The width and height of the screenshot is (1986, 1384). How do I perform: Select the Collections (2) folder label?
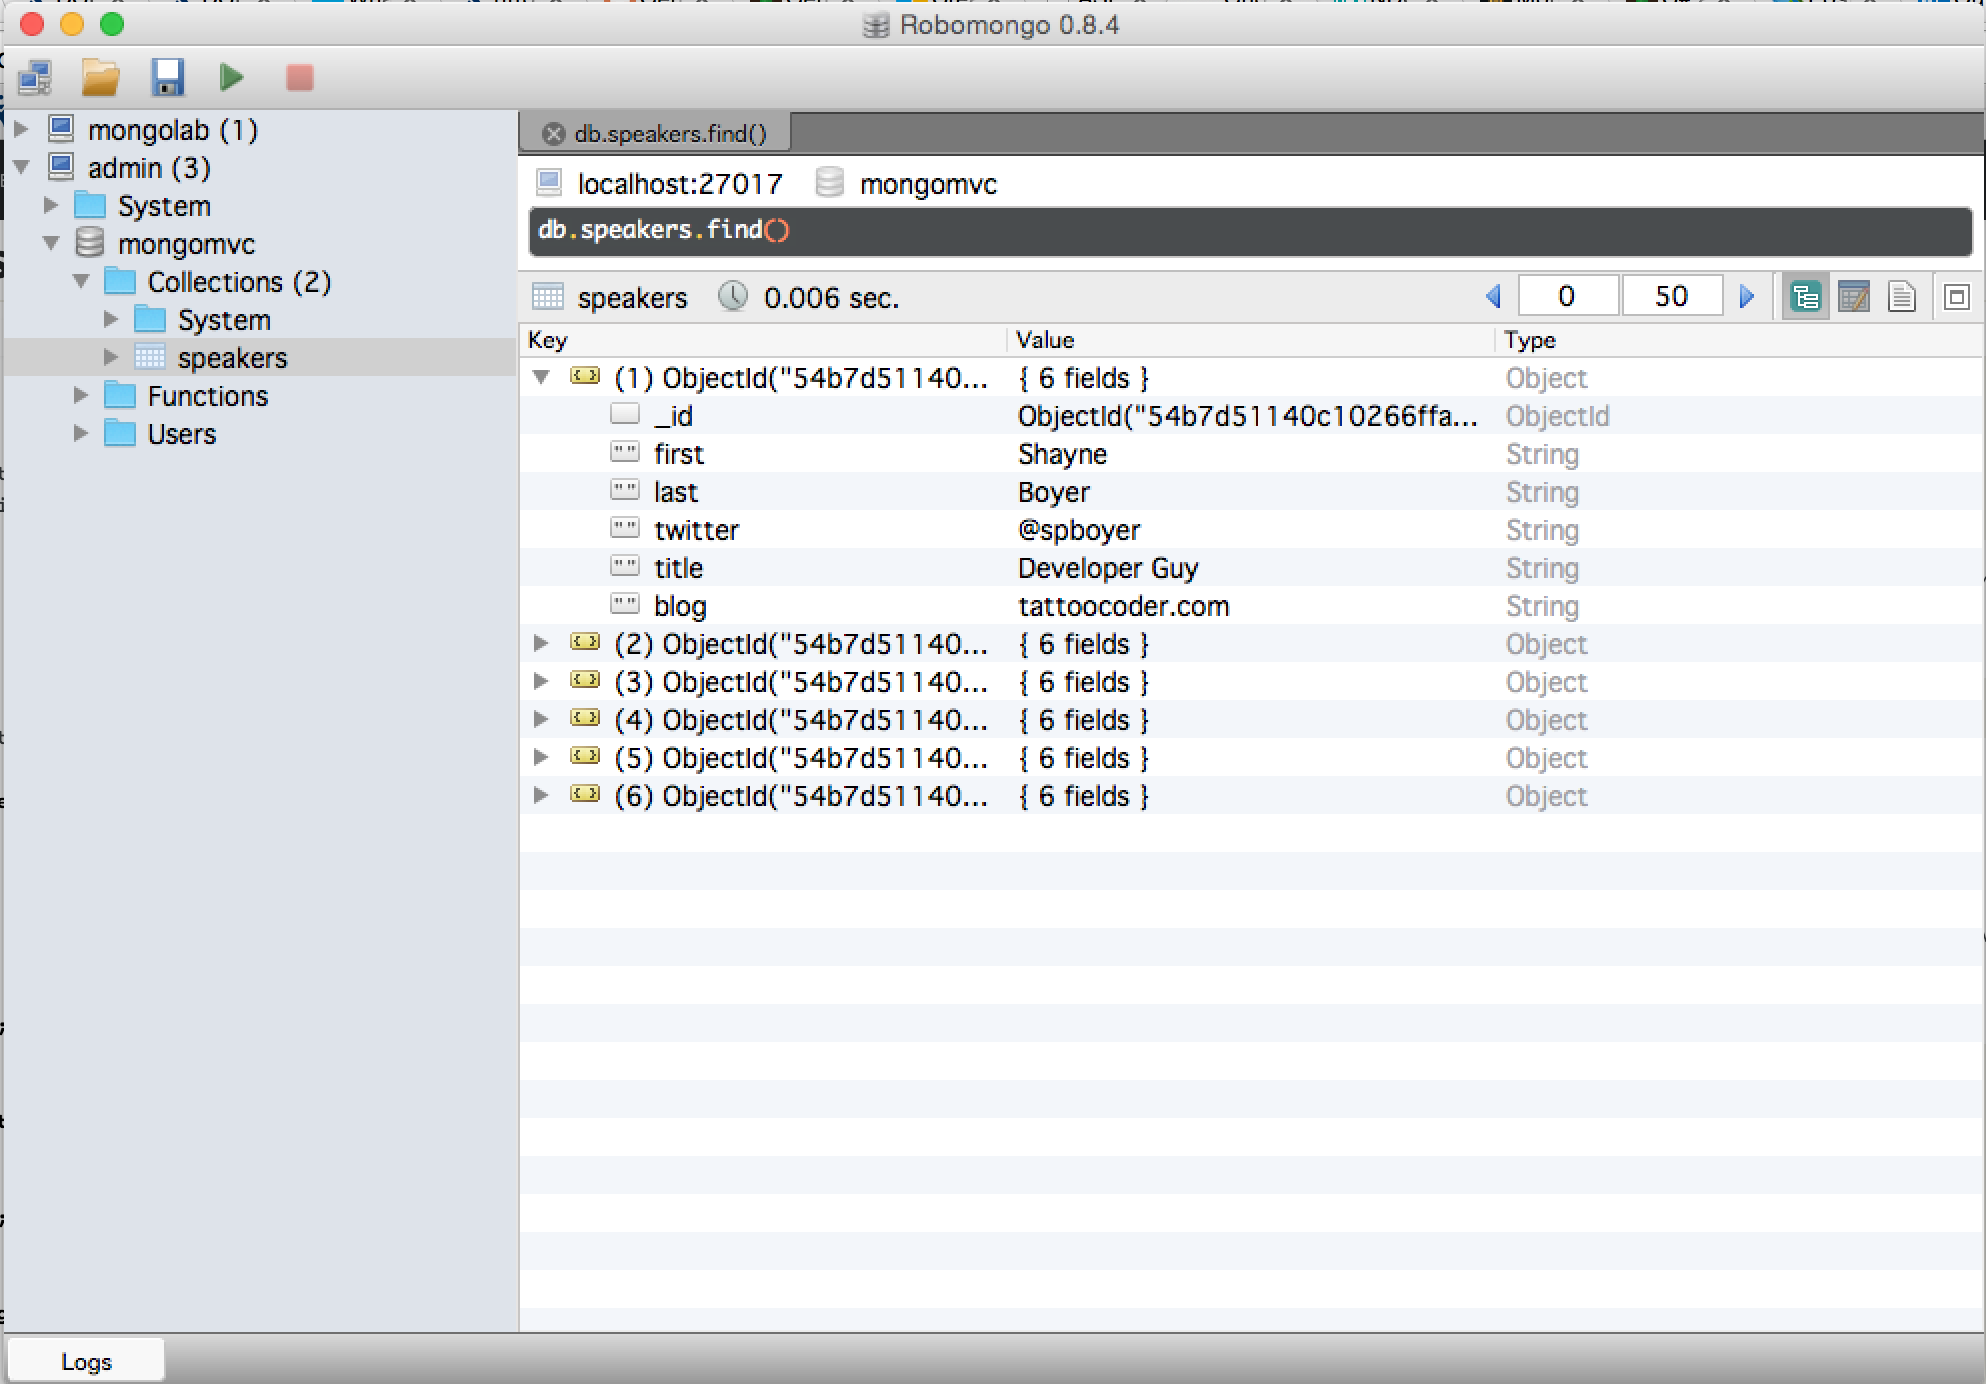[x=239, y=282]
